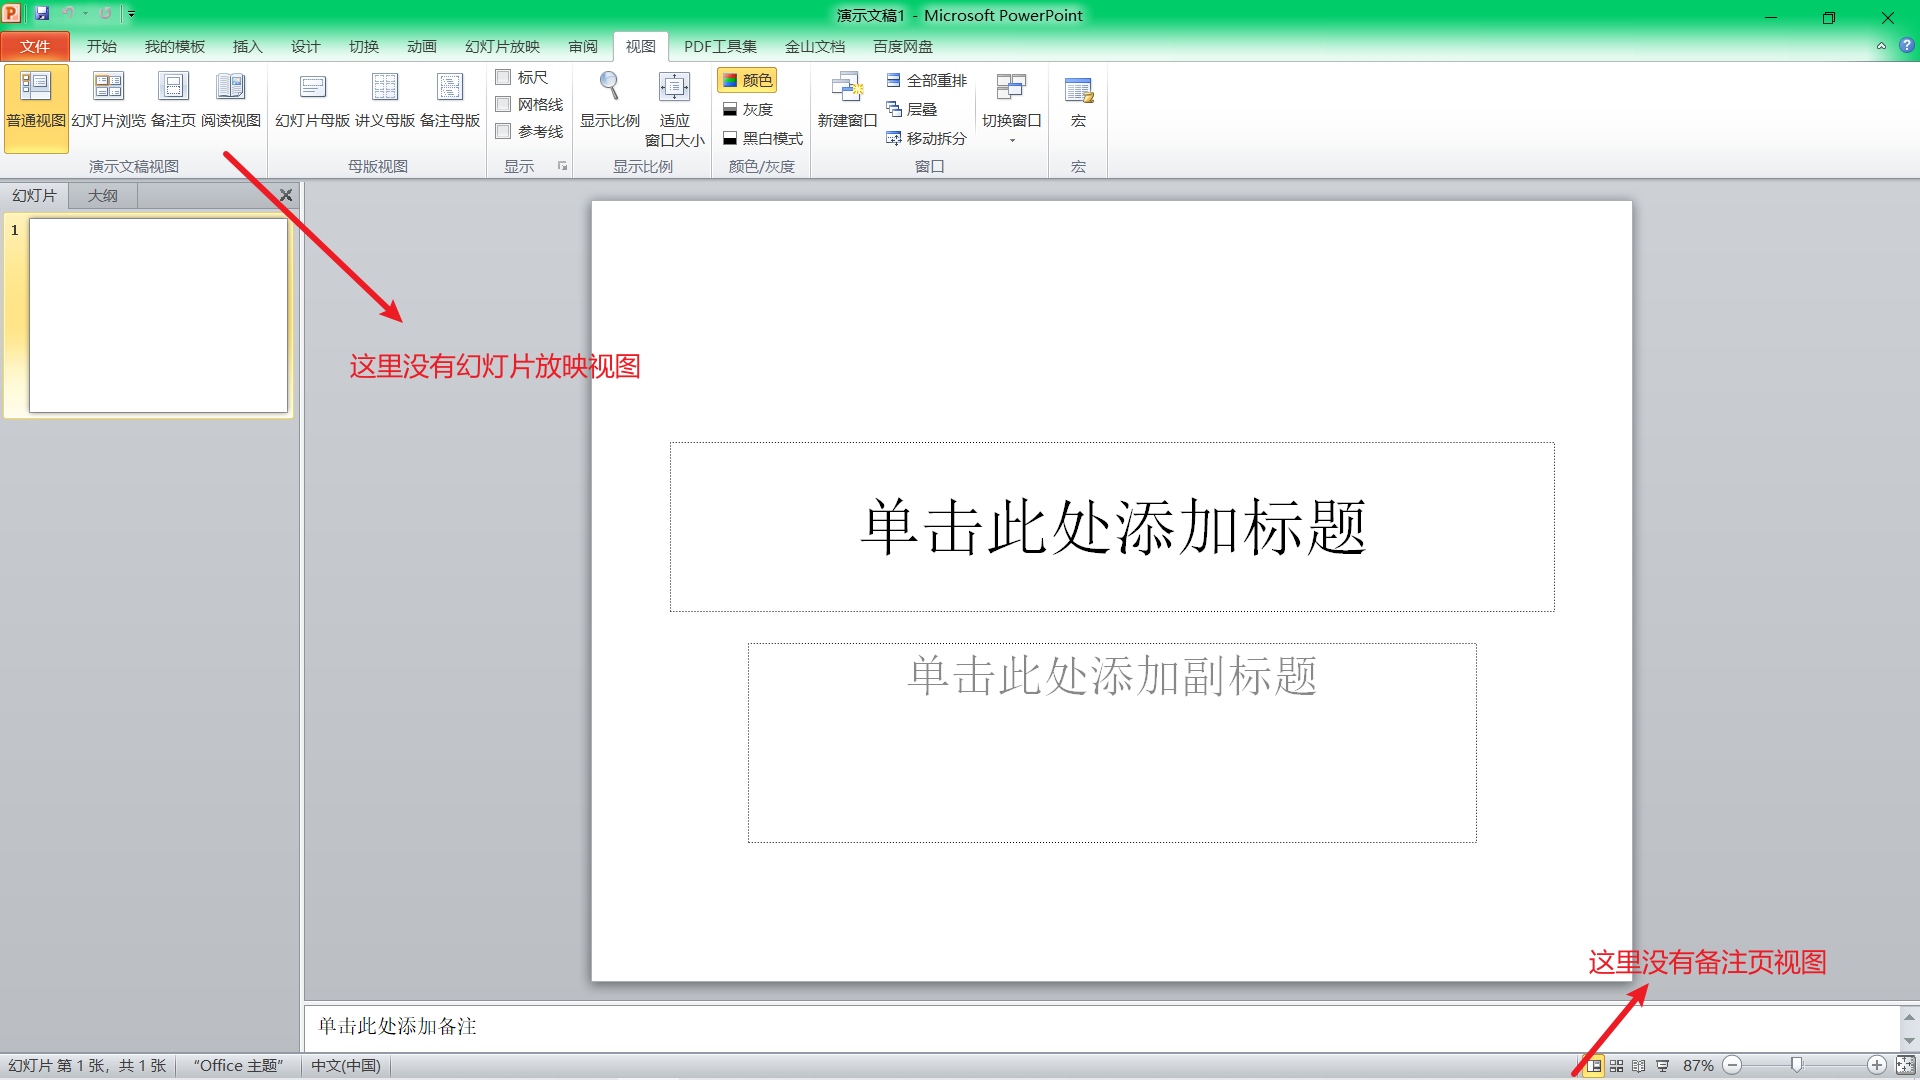Open a New Window (新建窗口)

click(847, 99)
